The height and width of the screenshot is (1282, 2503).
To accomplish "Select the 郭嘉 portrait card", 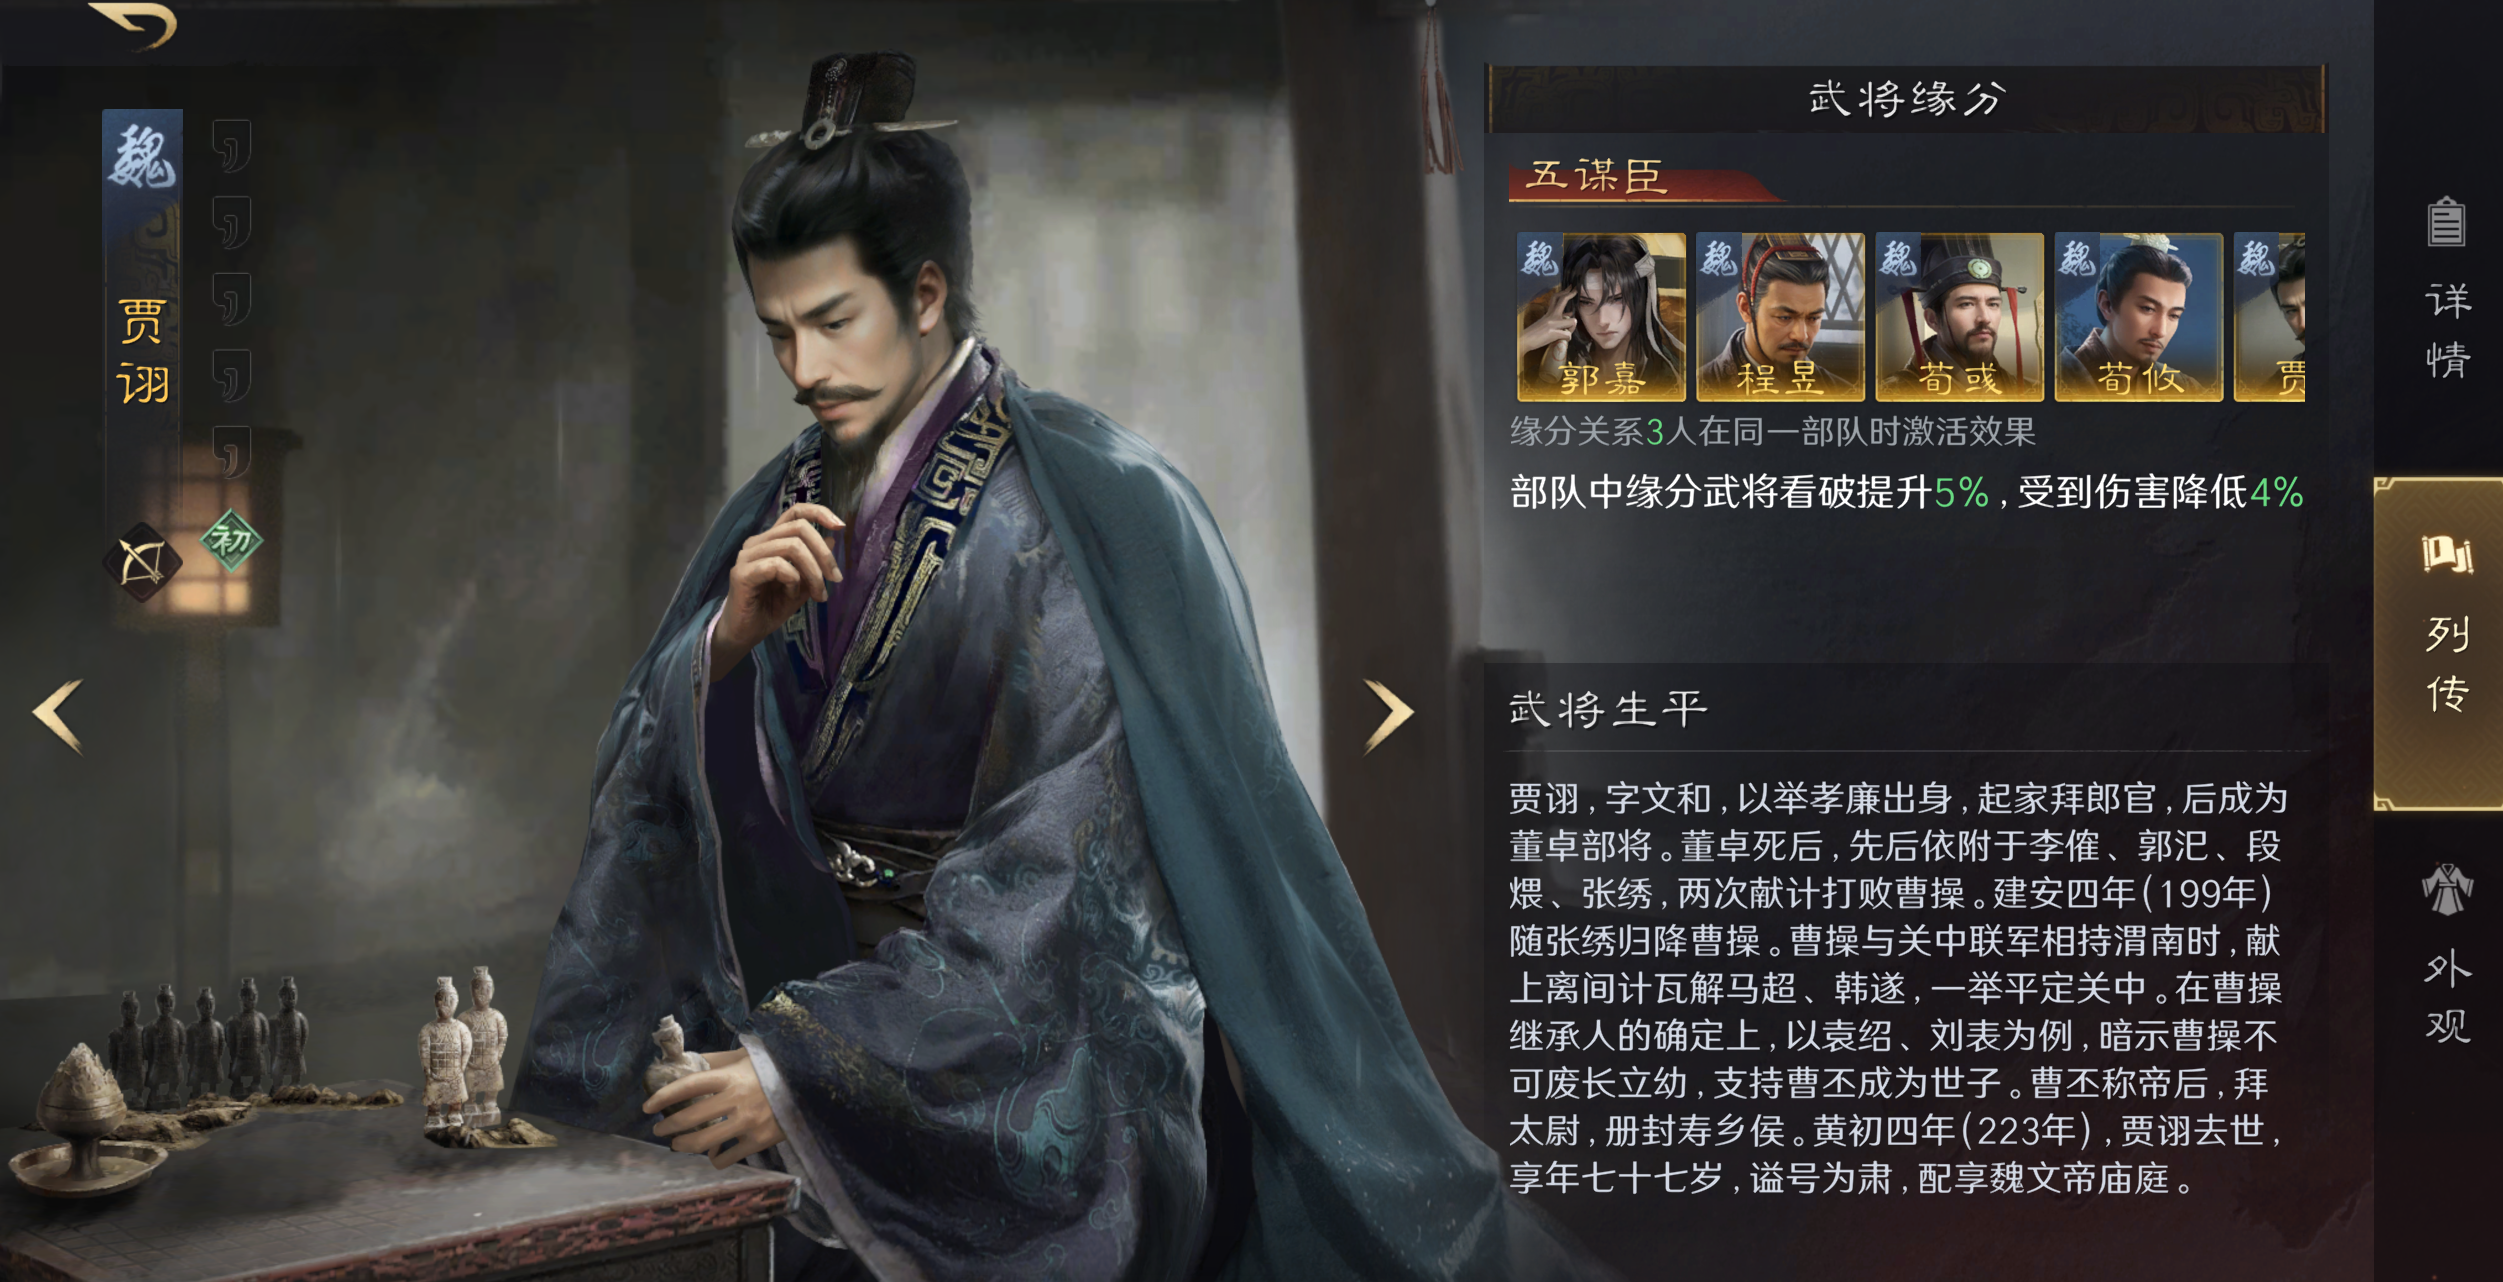I will click(1601, 317).
